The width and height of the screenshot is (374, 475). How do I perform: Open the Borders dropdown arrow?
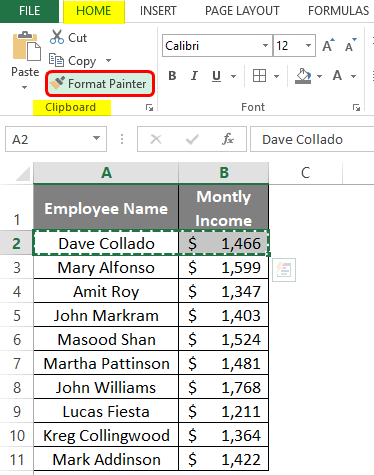[x=276, y=76]
